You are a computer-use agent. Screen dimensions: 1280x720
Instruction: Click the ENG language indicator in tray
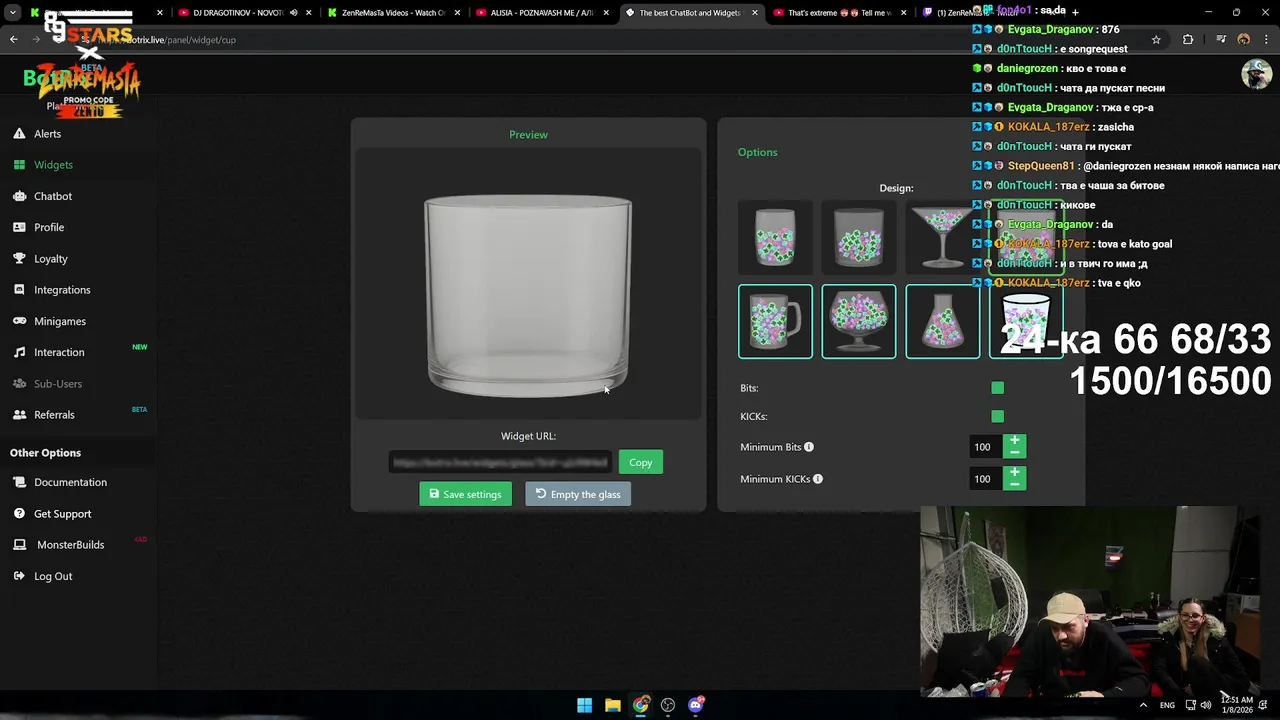1167,705
